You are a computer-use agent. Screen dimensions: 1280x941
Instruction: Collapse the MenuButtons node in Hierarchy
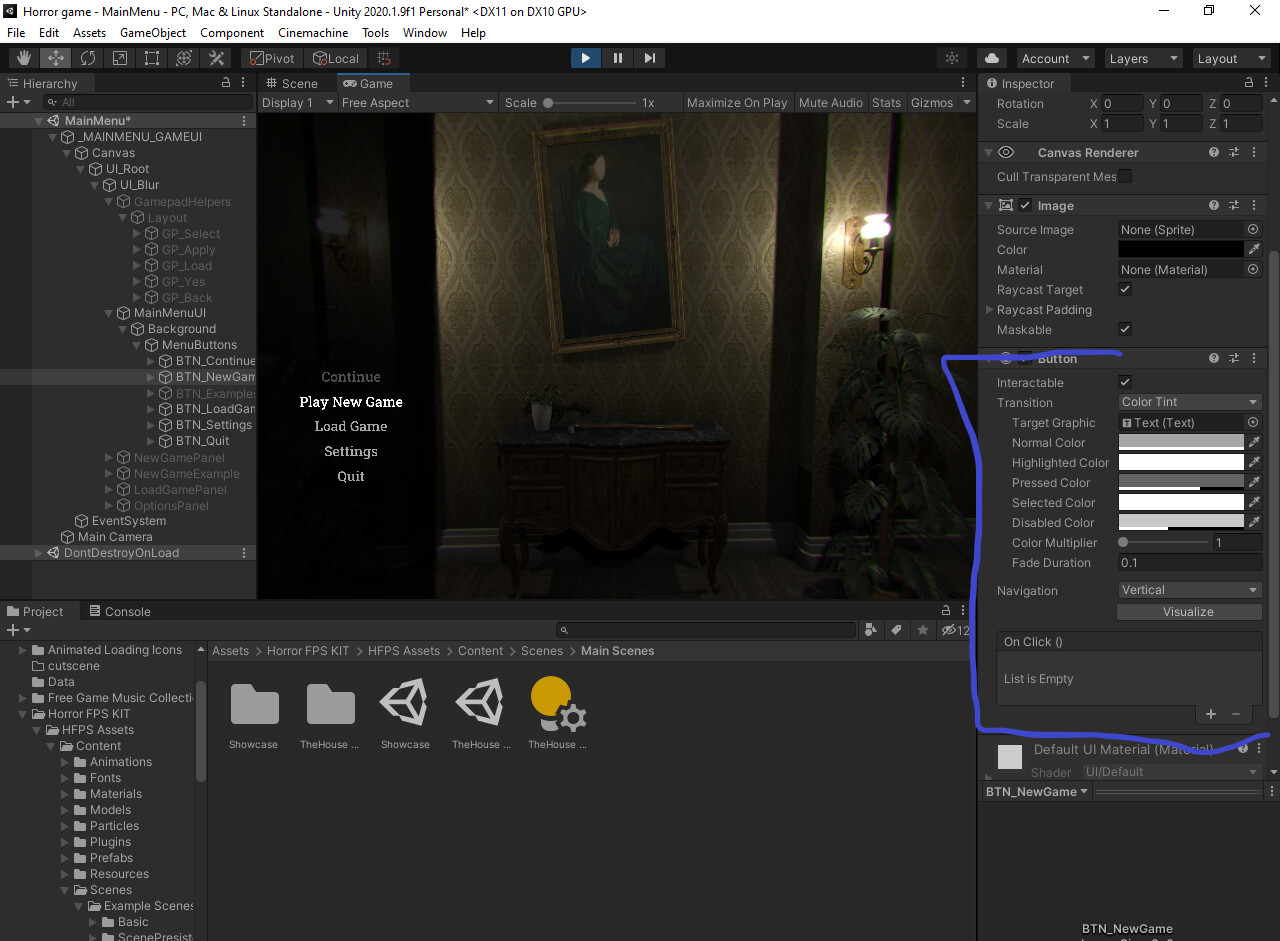(x=135, y=345)
